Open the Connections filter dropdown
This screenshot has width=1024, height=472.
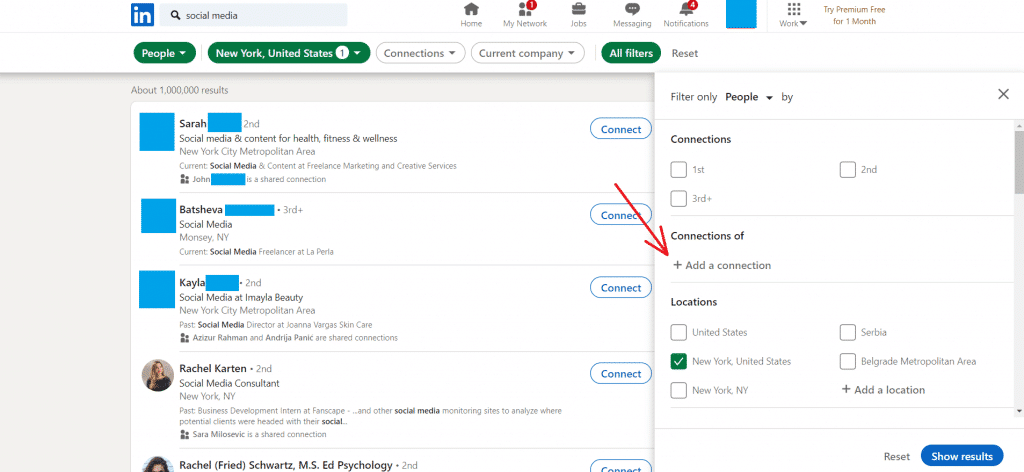pyautogui.click(x=421, y=53)
